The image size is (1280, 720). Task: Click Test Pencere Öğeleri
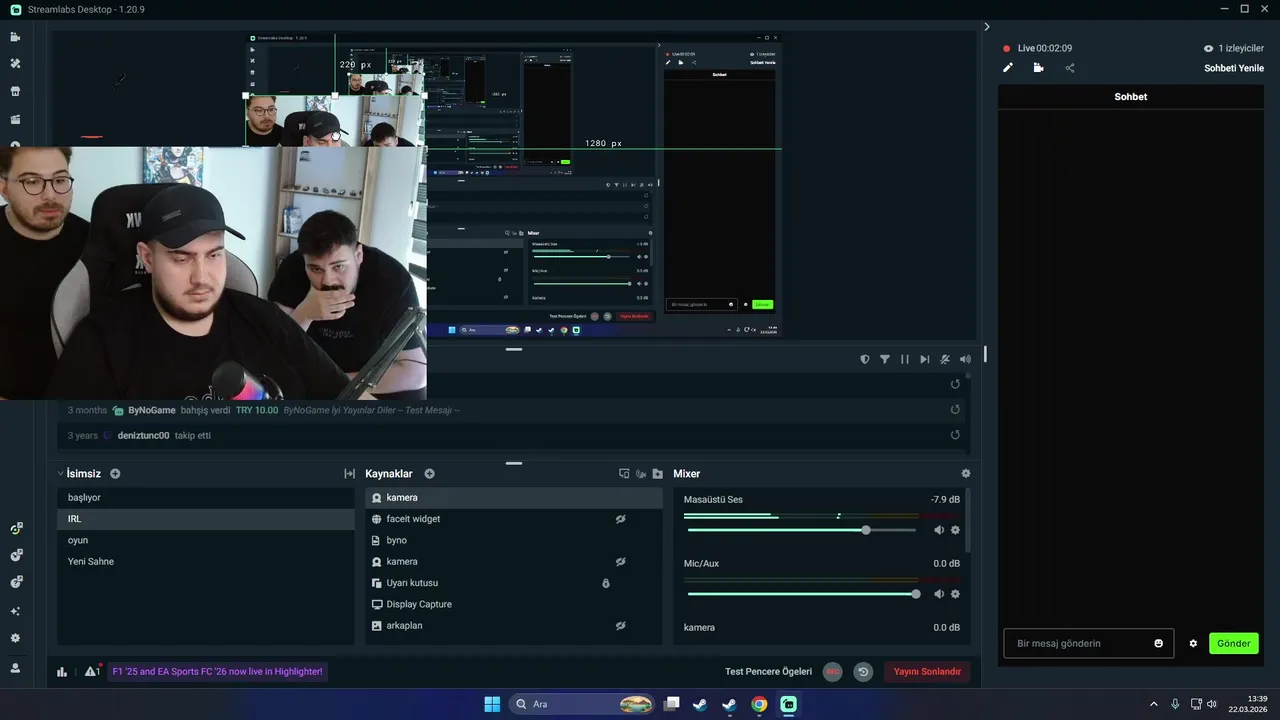pyautogui.click(x=768, y=672)
